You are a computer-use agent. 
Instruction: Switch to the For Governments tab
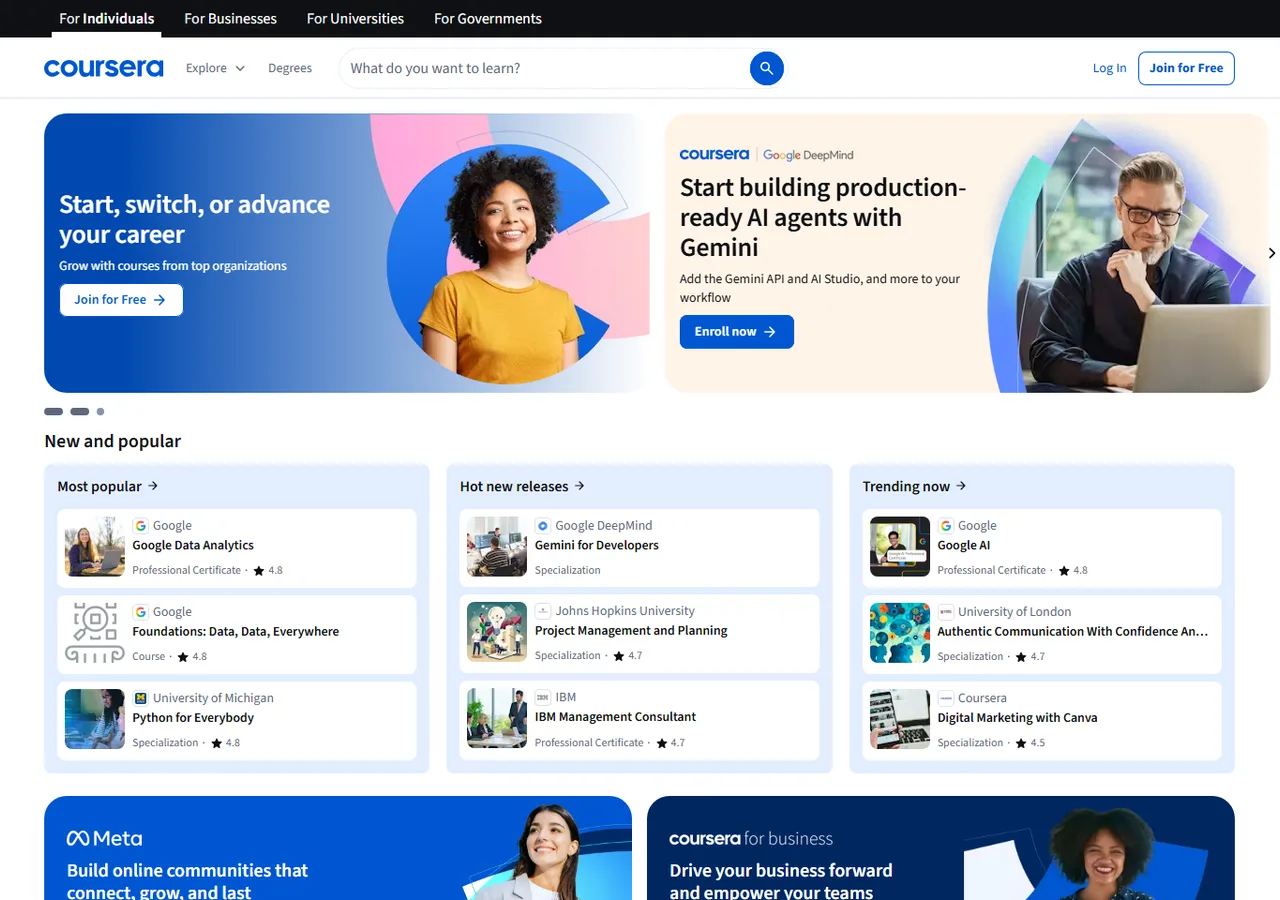pos(488,18)
